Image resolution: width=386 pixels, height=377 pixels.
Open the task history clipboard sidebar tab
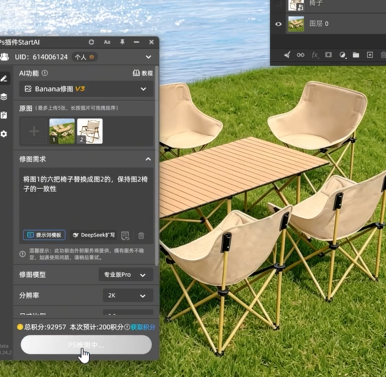(x=4, y=115)
